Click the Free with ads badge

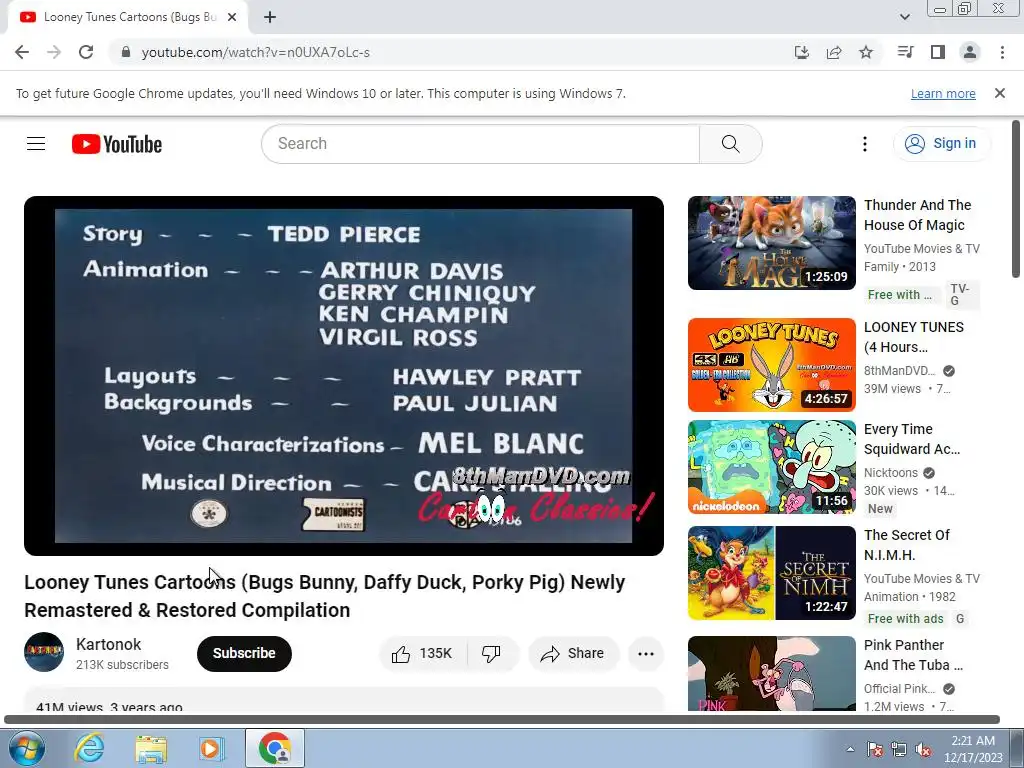(x=905, y=618)
